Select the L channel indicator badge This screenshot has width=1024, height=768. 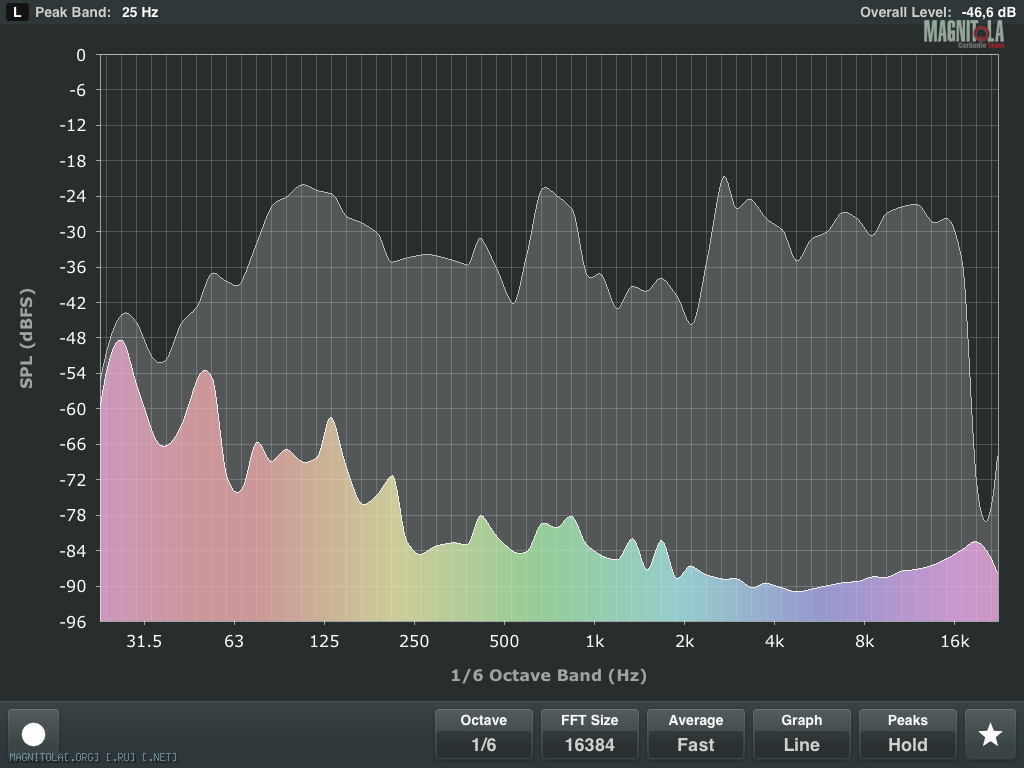point(18,13)
